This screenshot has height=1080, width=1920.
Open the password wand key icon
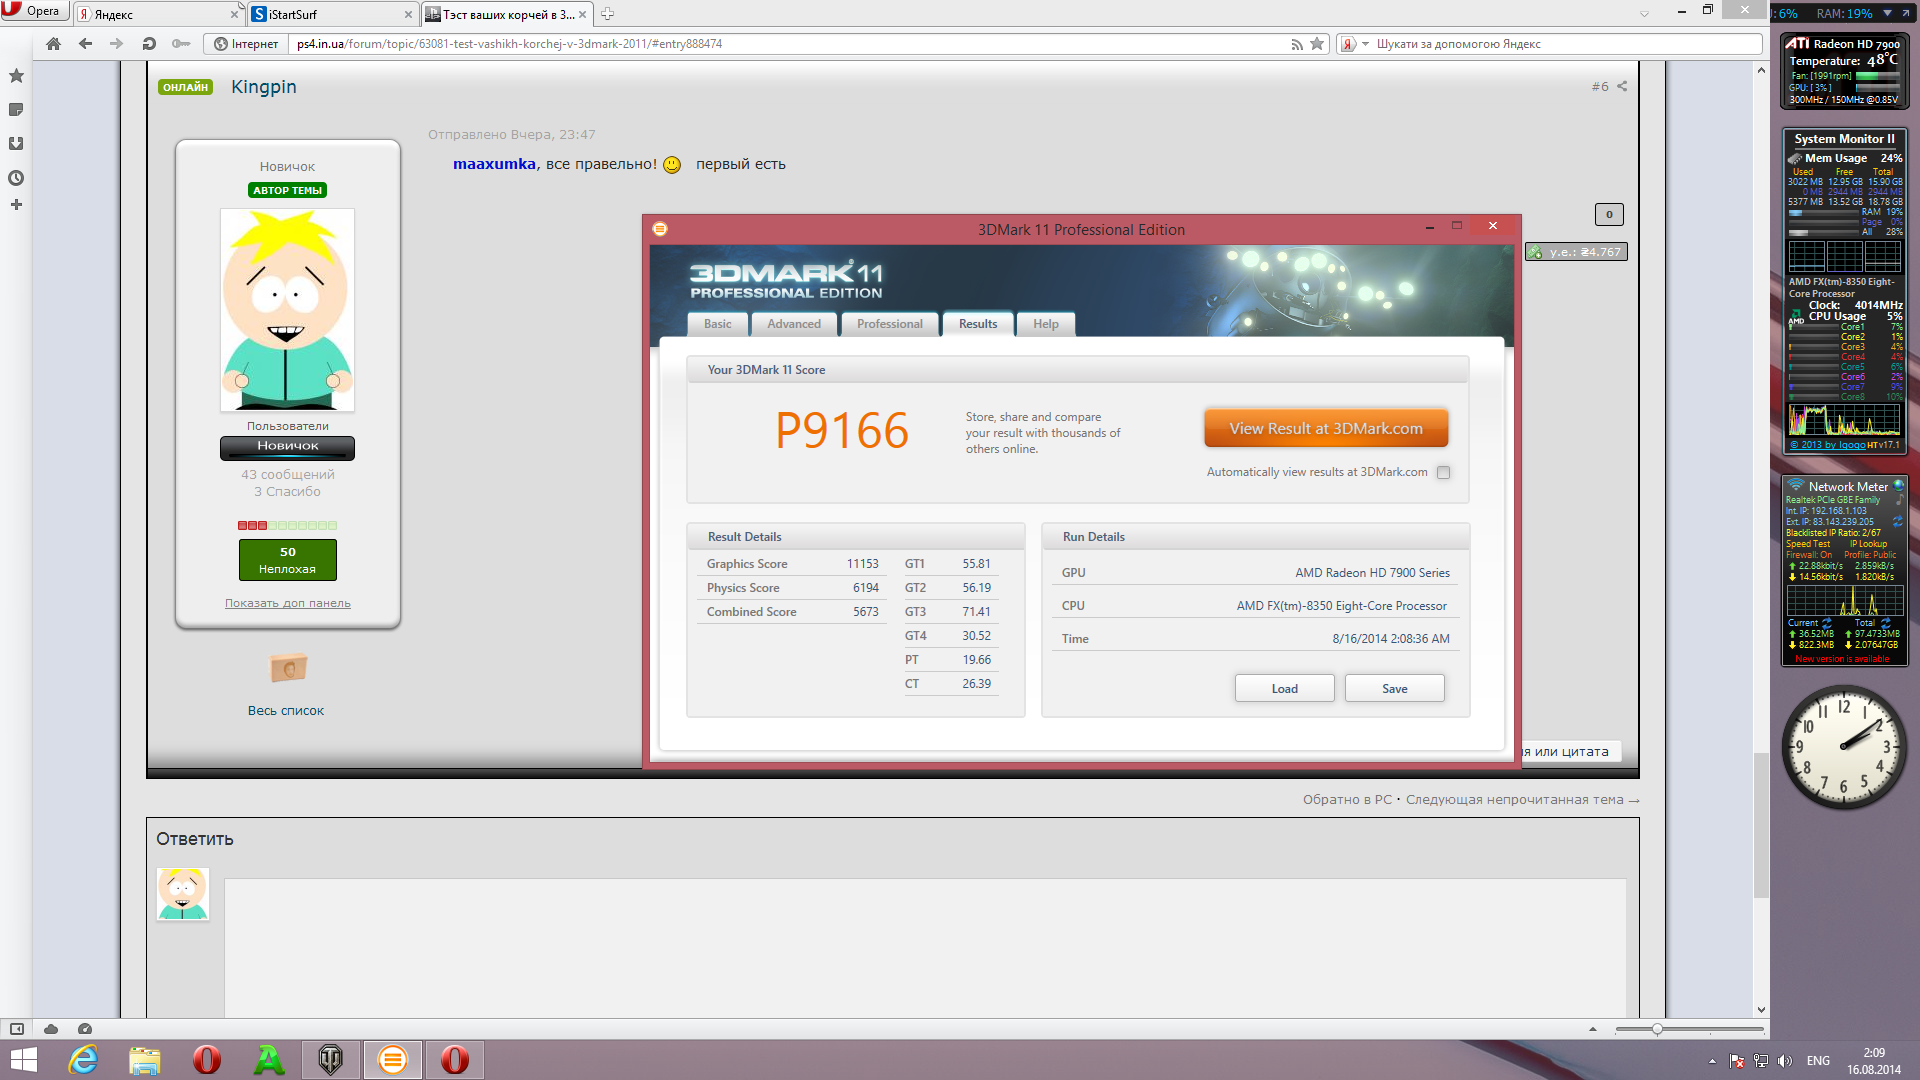point(181,44)
